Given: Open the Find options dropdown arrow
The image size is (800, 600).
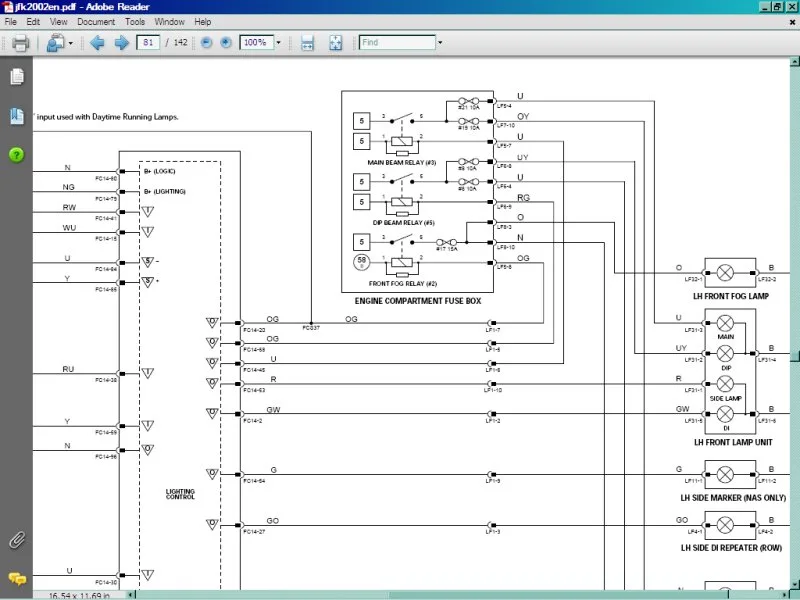Looking at the screenshot, I should 440,43.
